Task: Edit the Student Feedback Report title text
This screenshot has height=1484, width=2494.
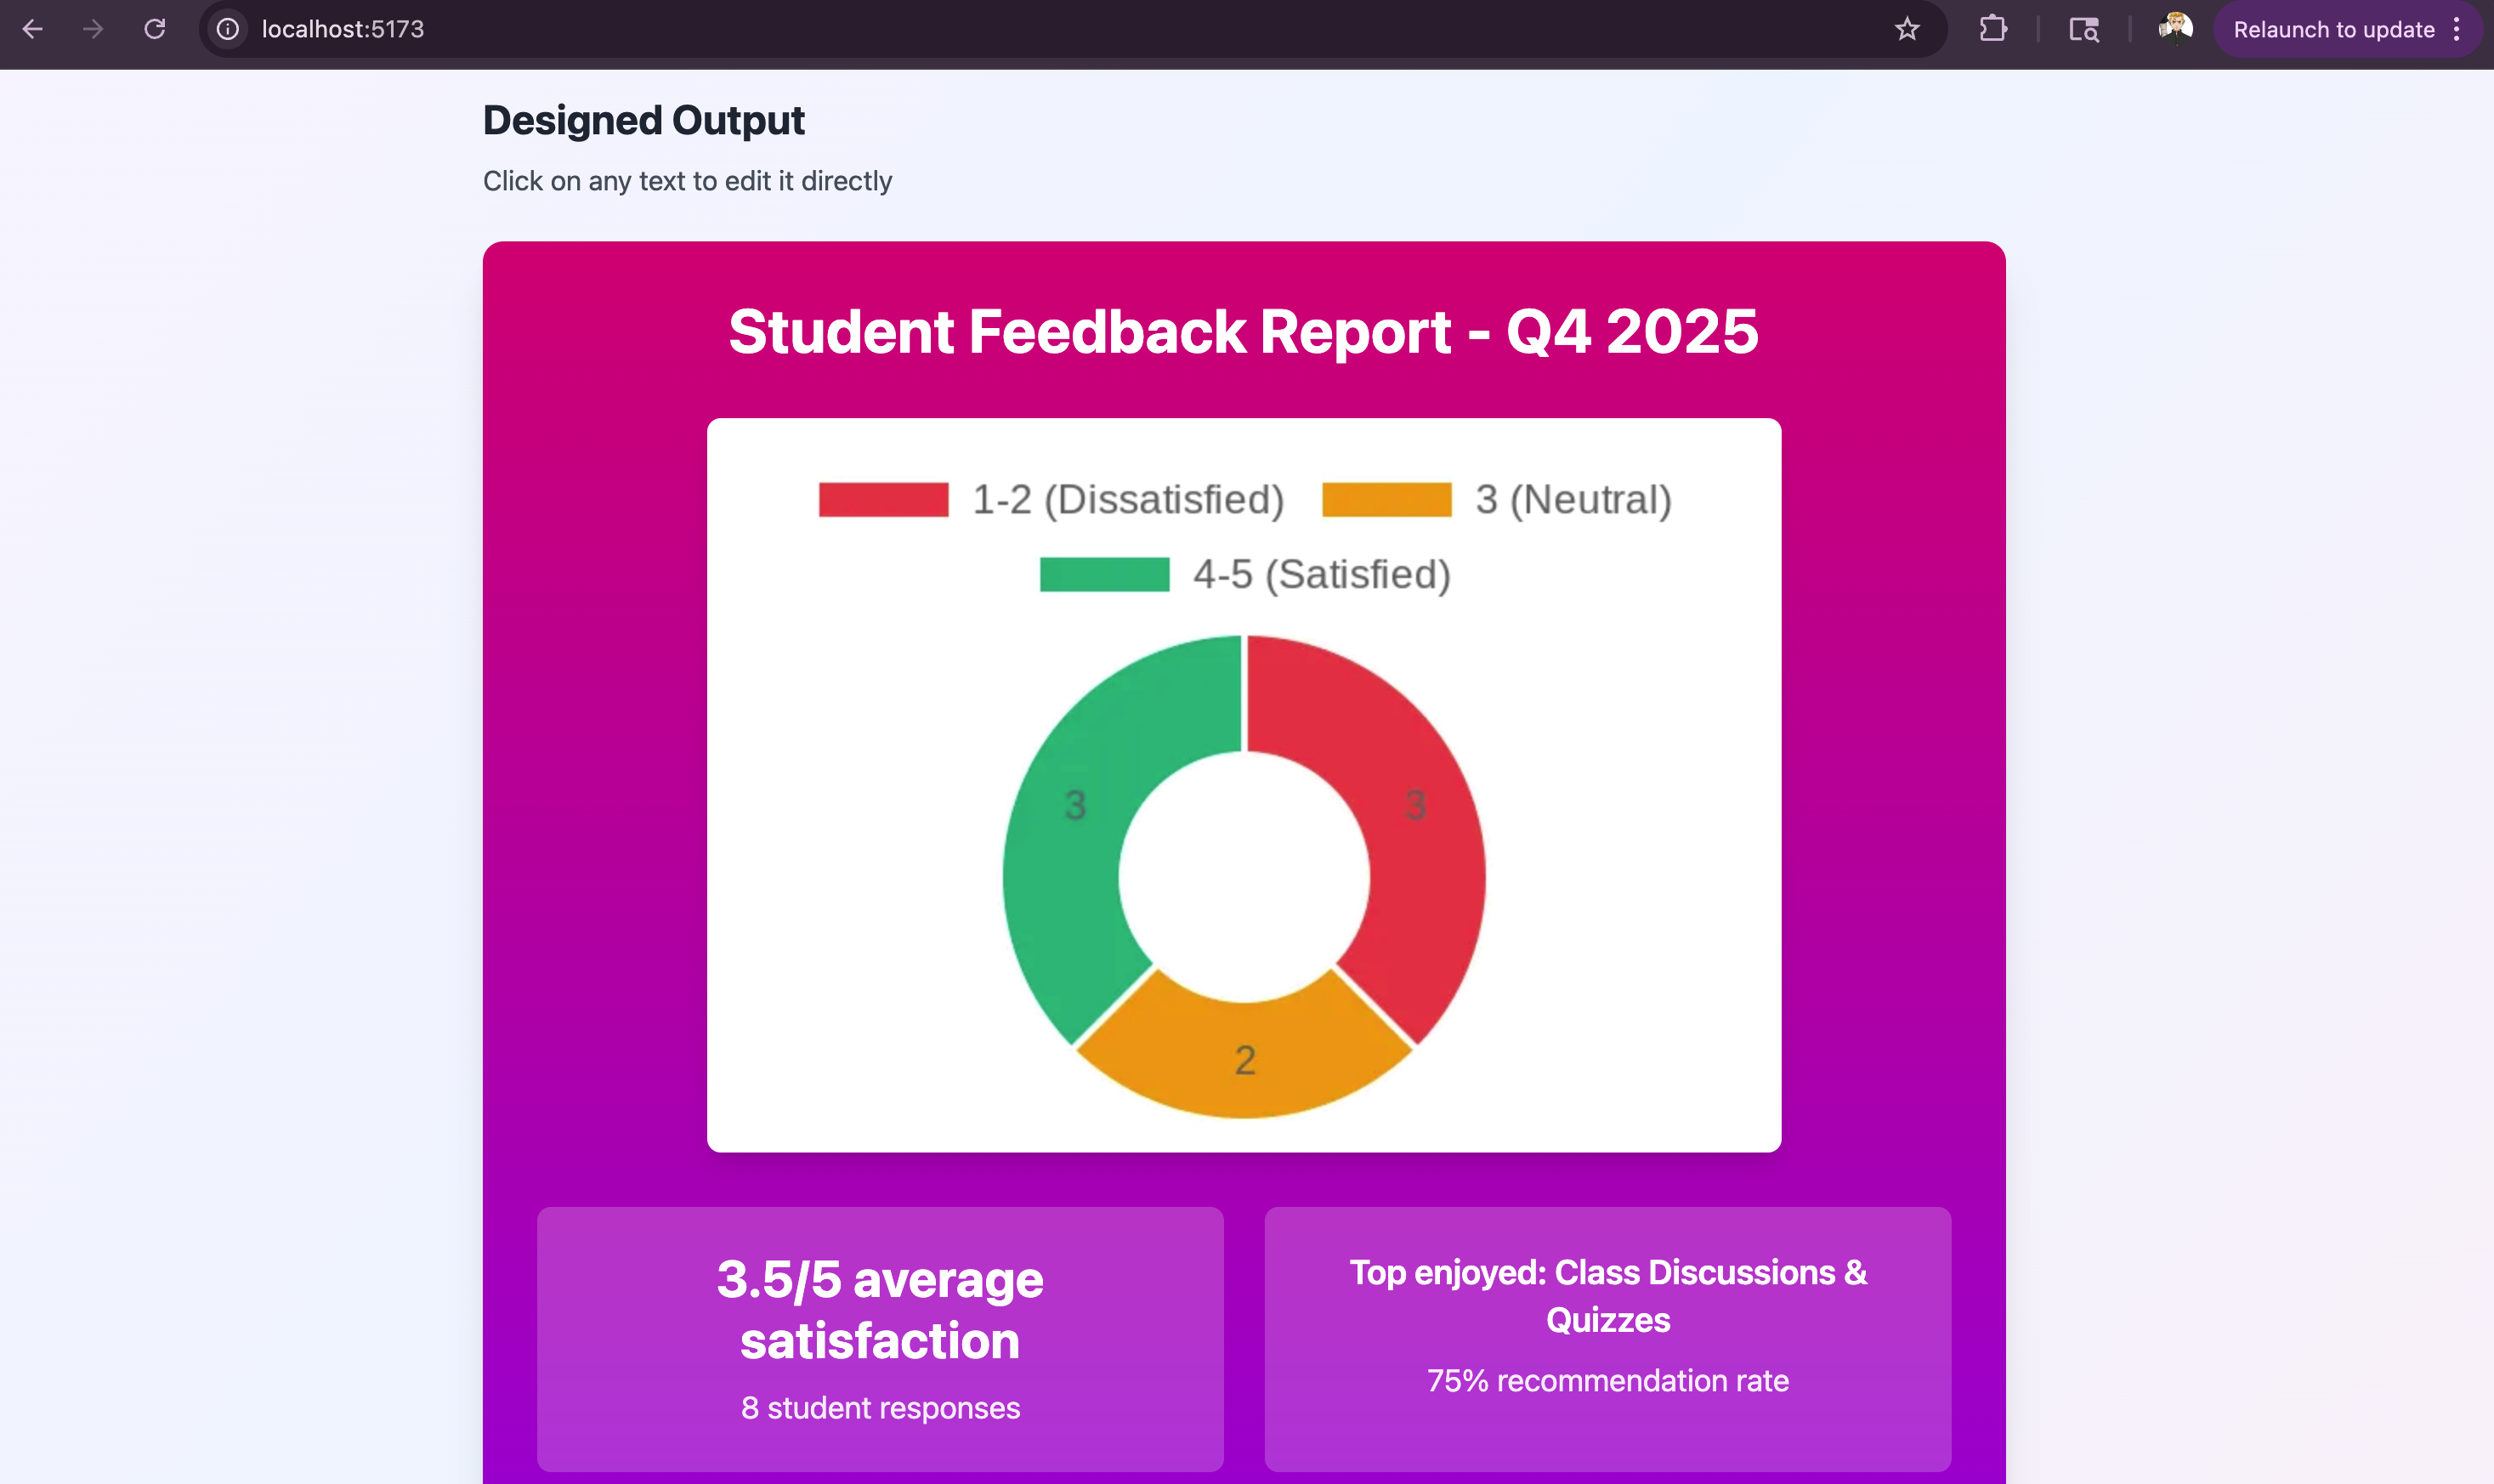Action: click(x=1243, y=331)
